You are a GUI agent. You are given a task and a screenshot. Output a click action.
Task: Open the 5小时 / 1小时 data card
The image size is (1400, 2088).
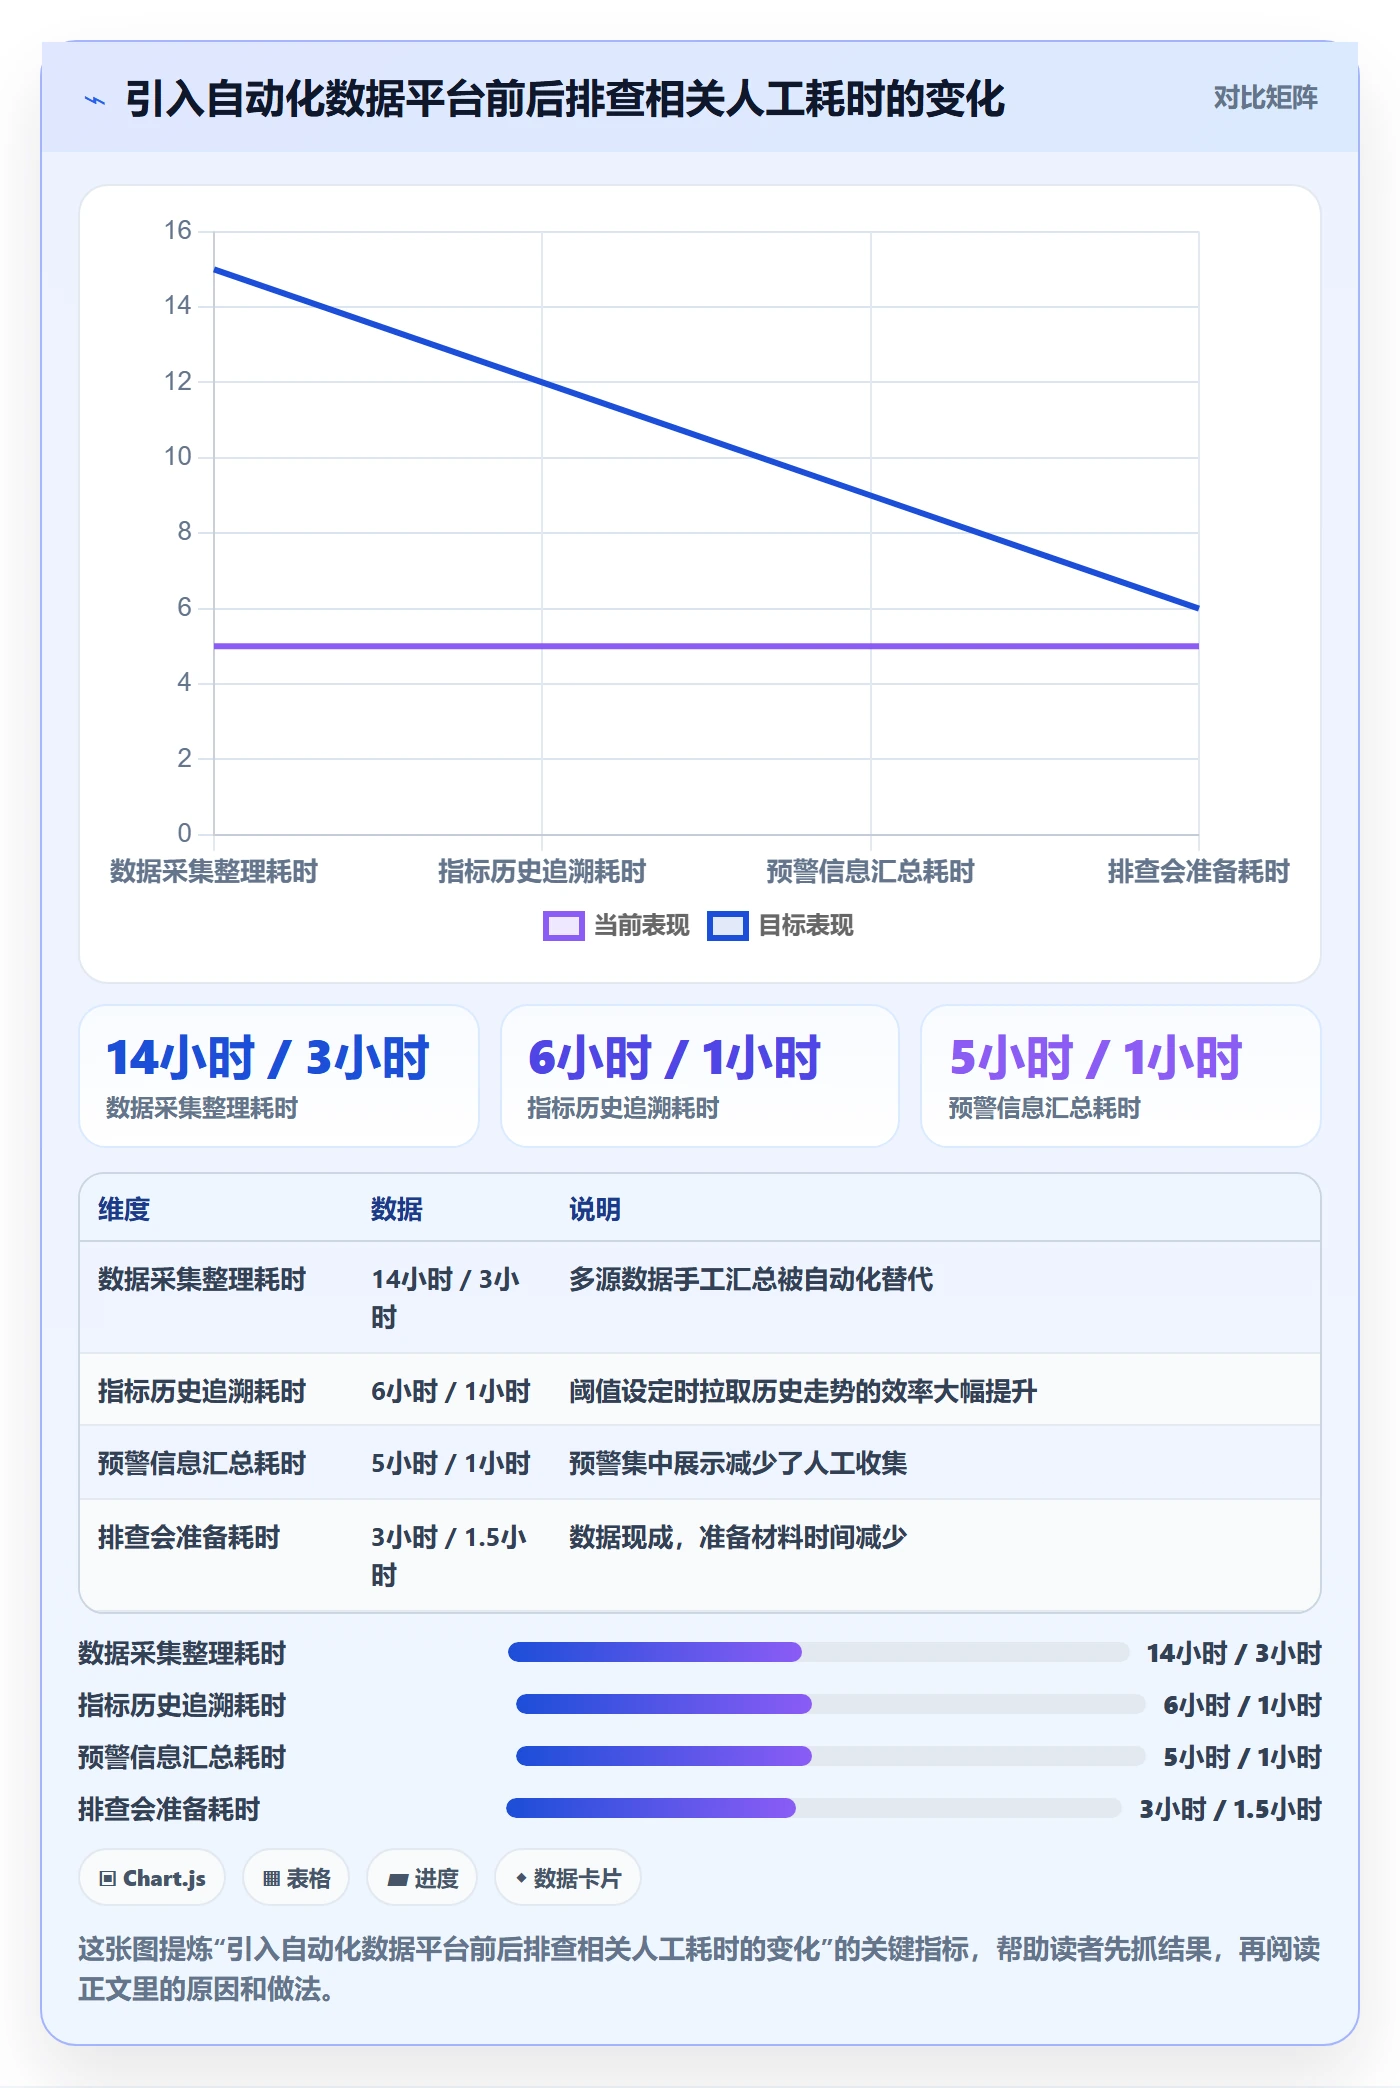click(x=1121, y=1076)
